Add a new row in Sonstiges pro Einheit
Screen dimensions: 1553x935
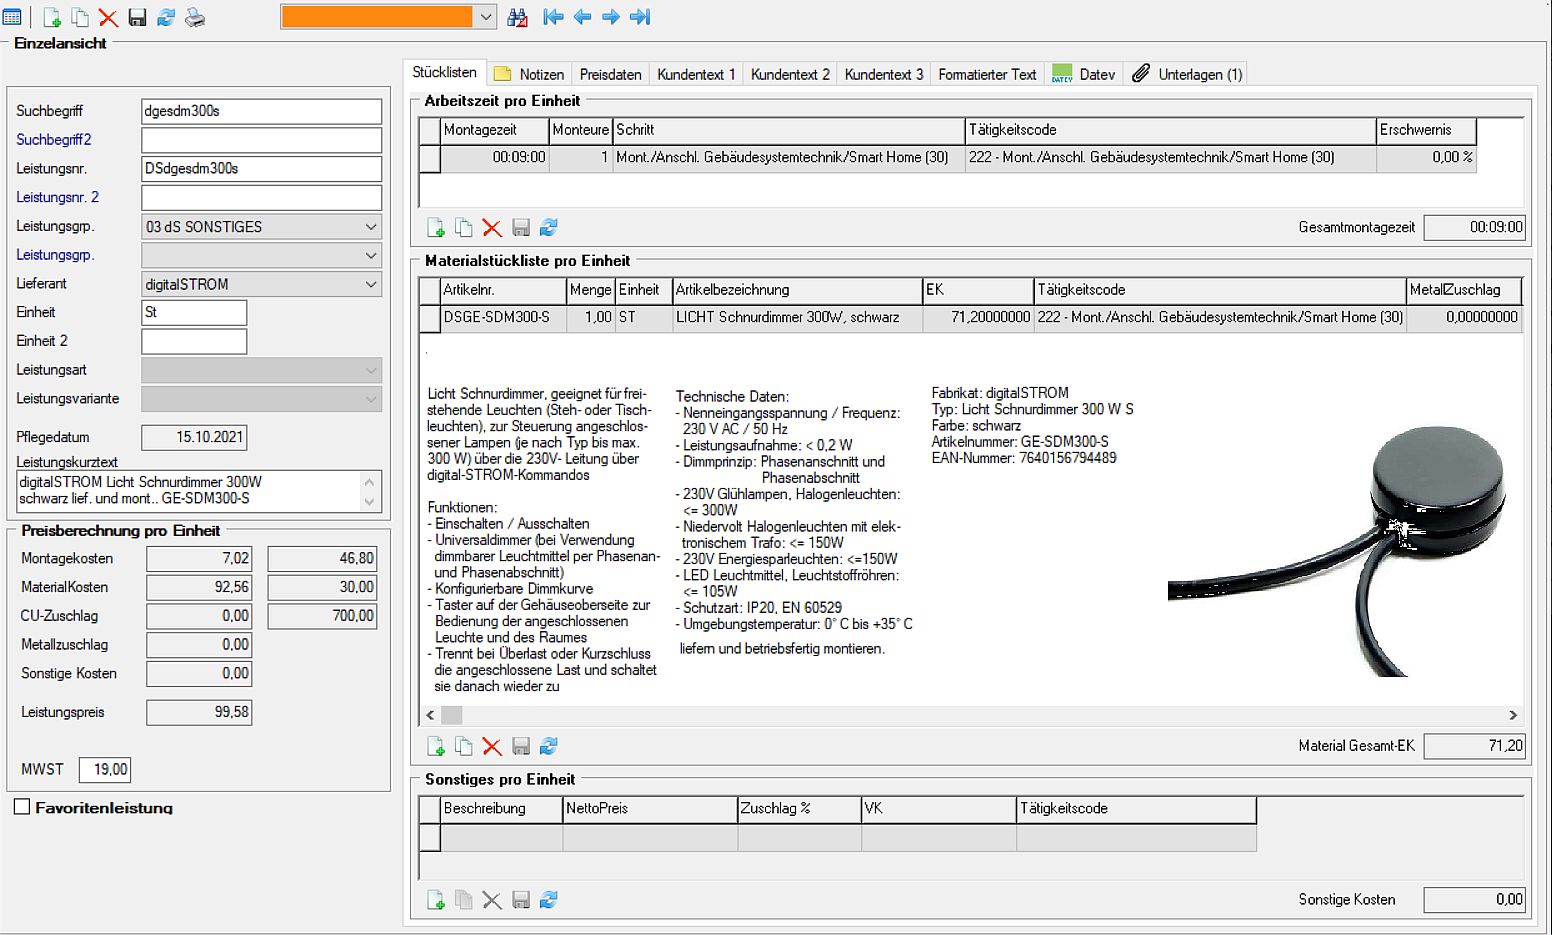pos(435,900)
